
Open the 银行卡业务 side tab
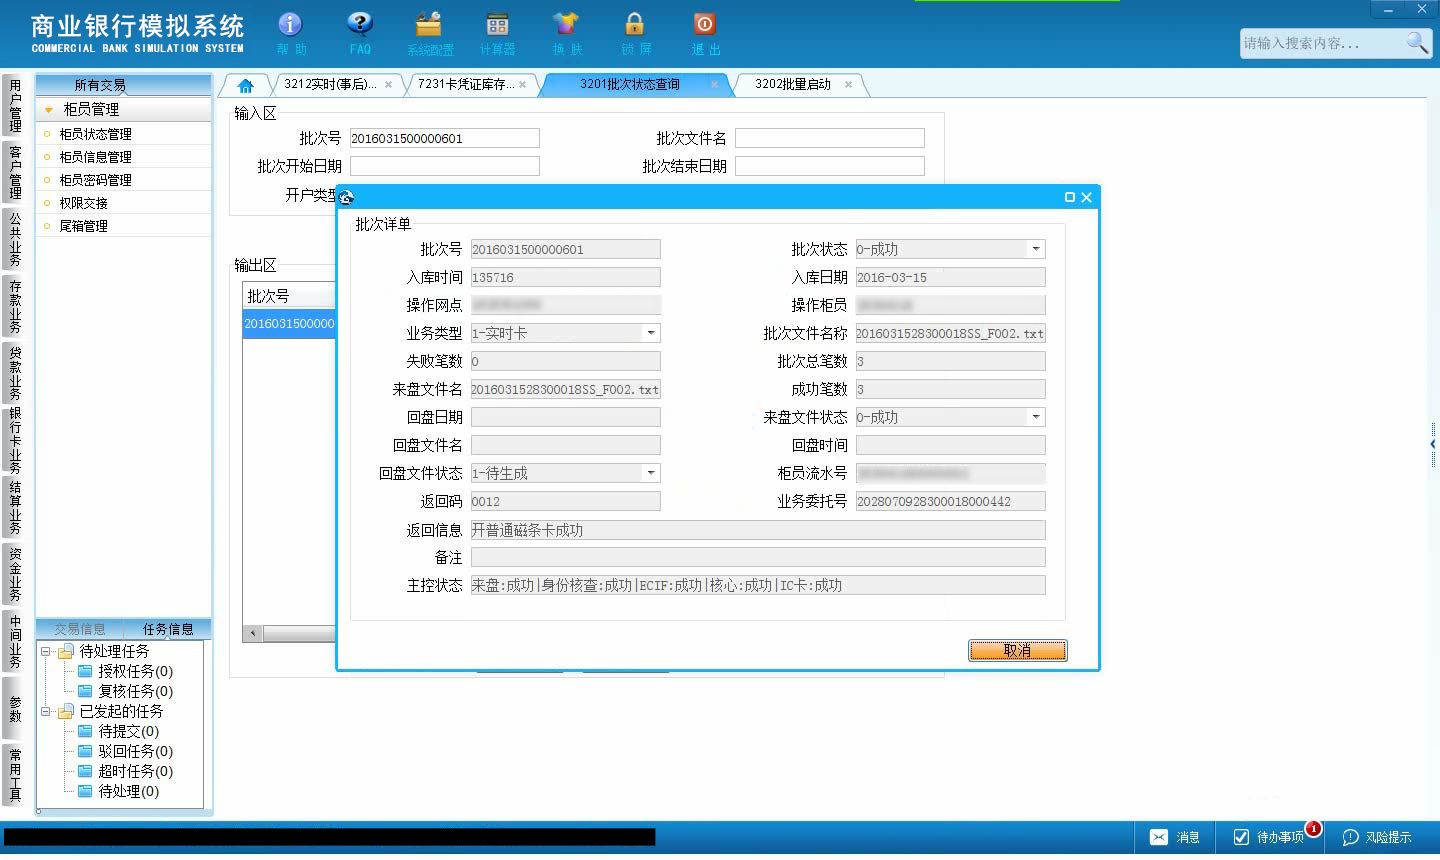pyautogui.click(x=15, y=440)
